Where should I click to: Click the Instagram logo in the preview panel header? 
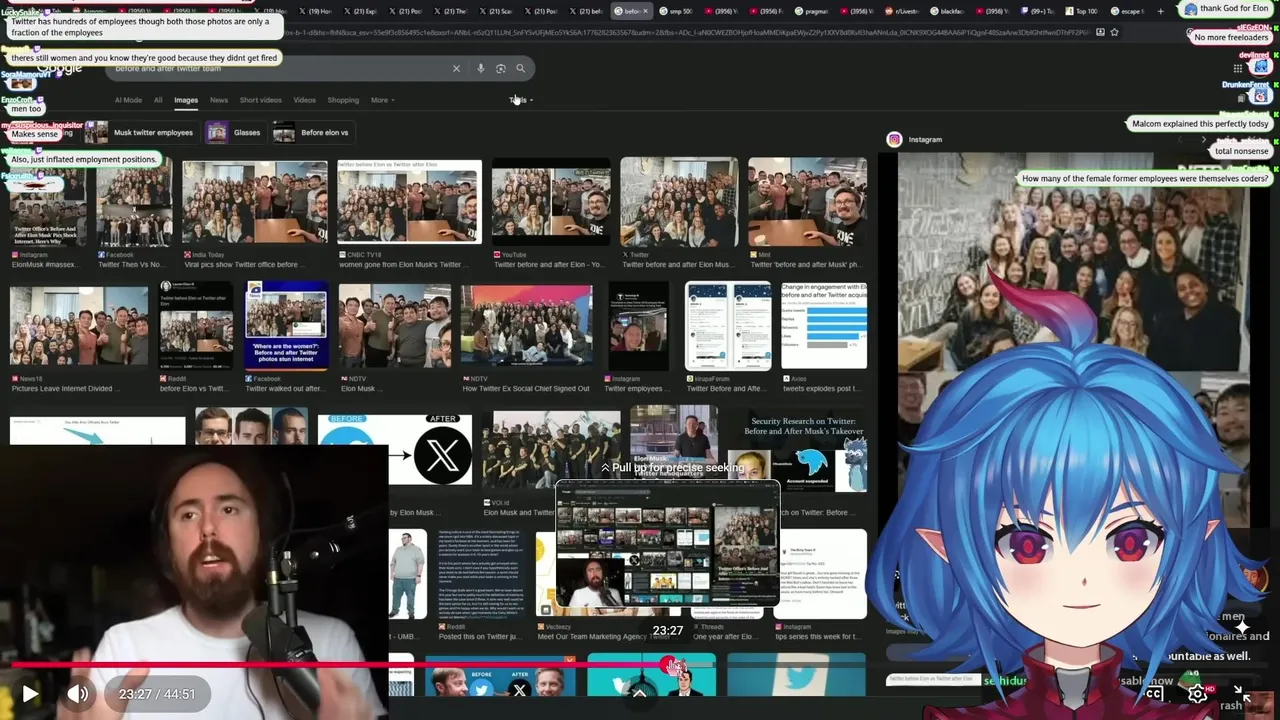click(895, 140)
